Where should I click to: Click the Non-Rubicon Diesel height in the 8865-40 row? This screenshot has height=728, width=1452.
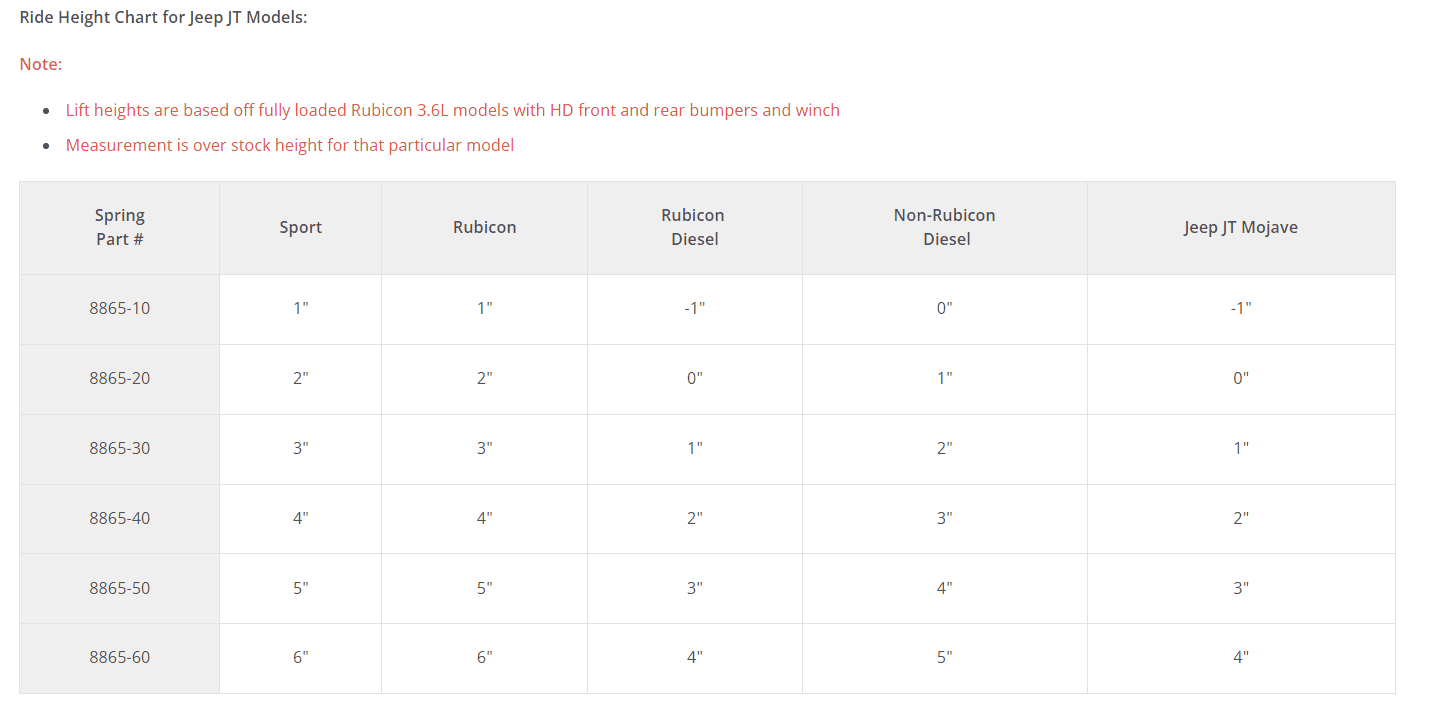[945, 519]
